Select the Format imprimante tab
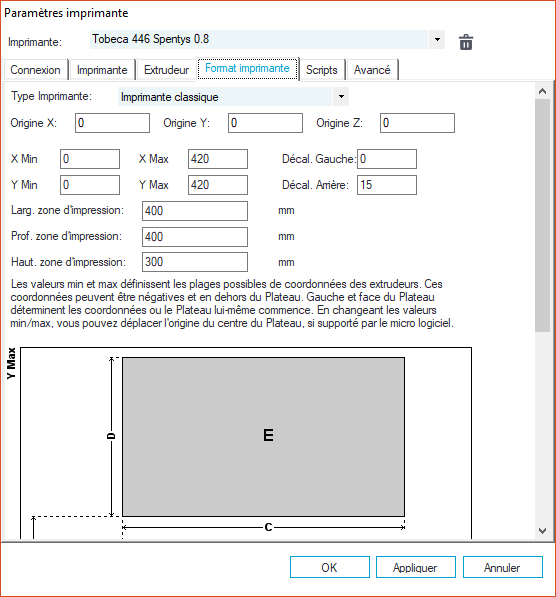 pos(247,69)
